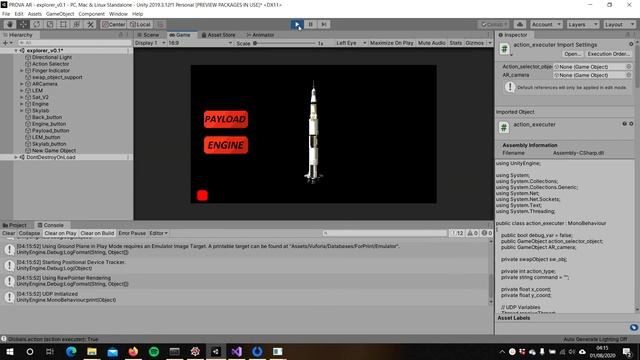Screen dimensions: 640x360
Task: Toggle Clear on Play
Action: coord(60,233)
